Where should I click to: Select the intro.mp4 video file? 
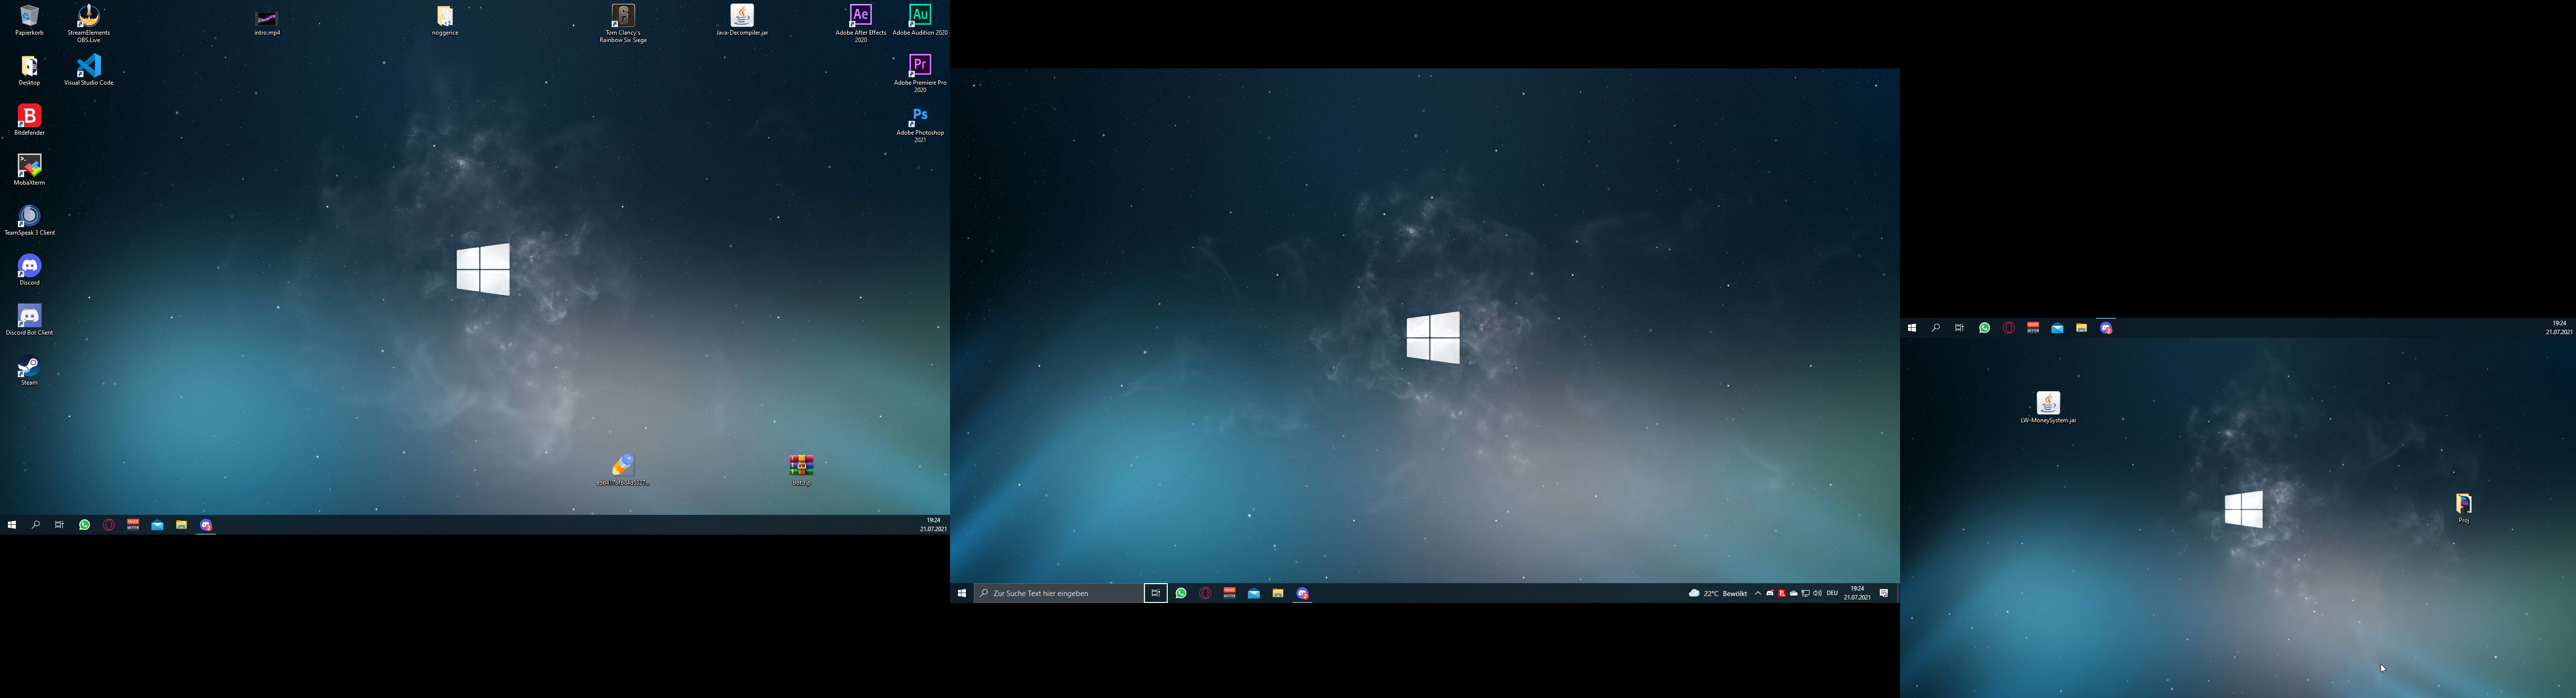pos(267,19)
